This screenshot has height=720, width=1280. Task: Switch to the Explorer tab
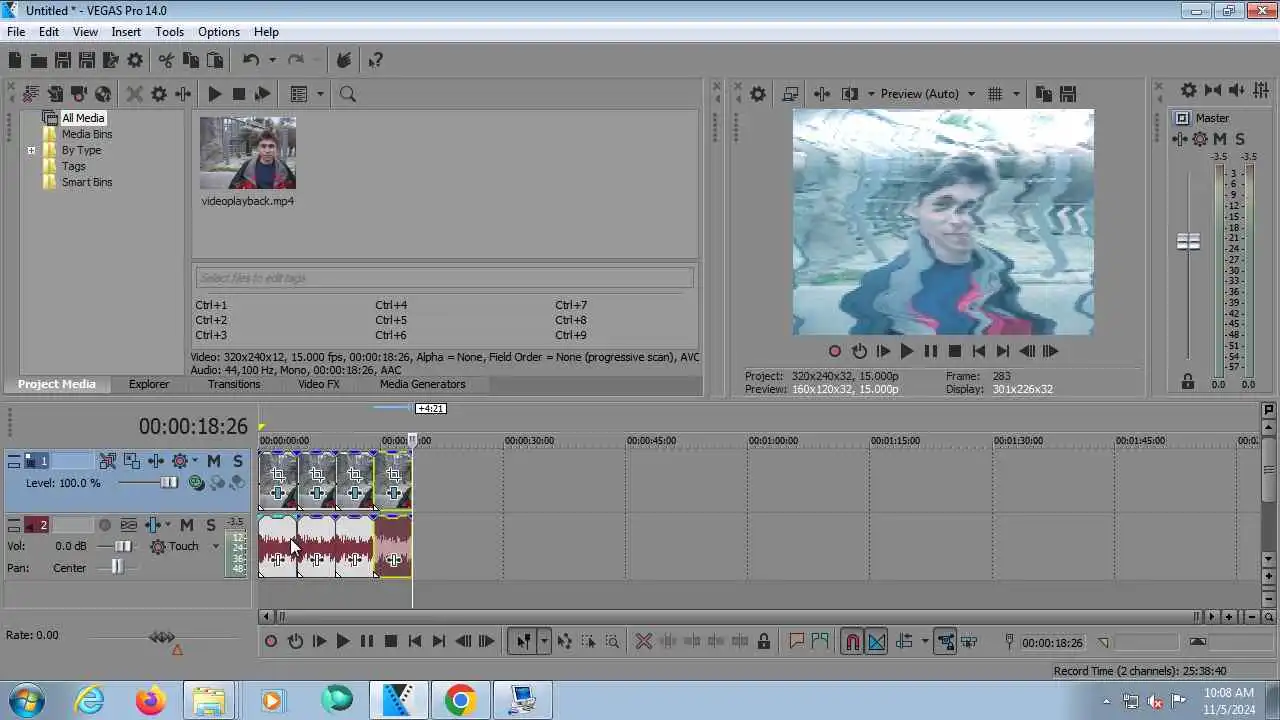[149, 384]
